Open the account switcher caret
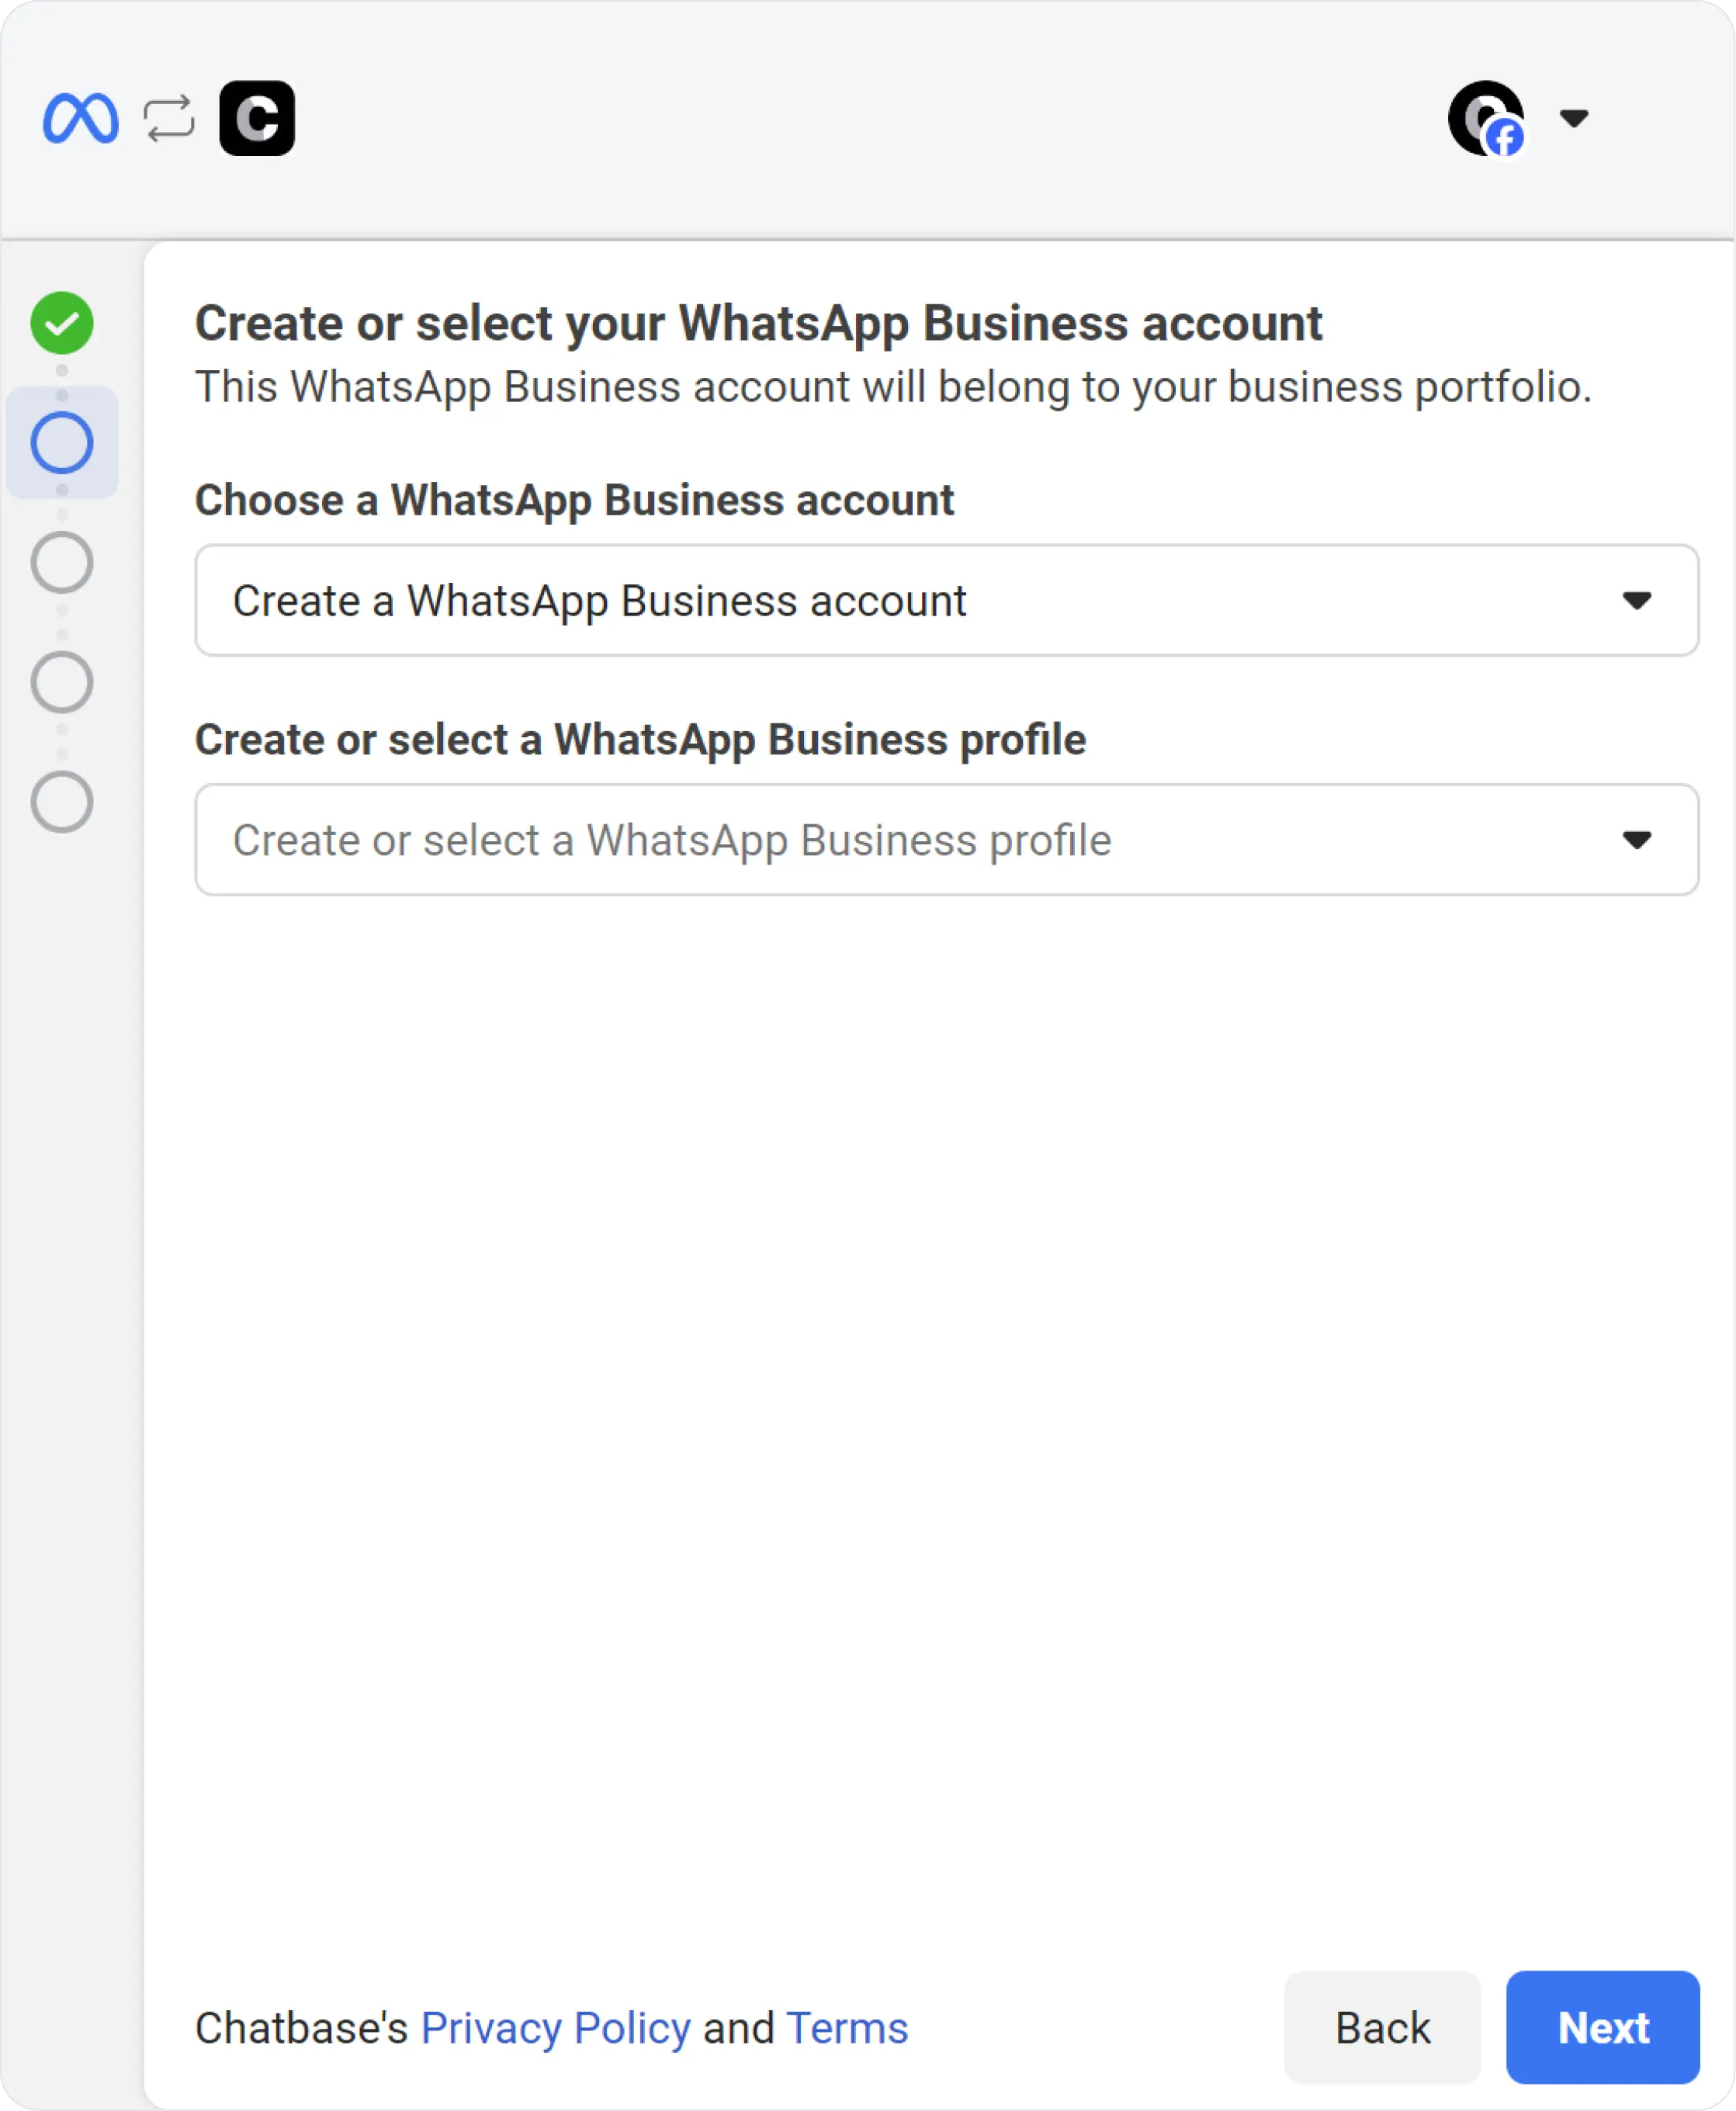Image resolution: width=1736 pixels, height=2111 pixels. click(x=1574, y=118)
